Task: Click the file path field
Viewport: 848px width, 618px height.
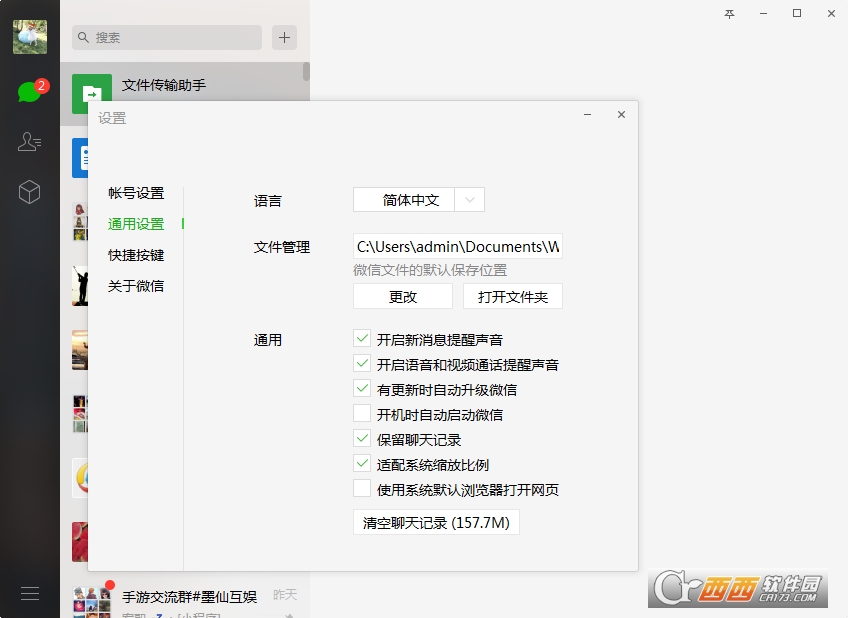Action: point(458,247)
